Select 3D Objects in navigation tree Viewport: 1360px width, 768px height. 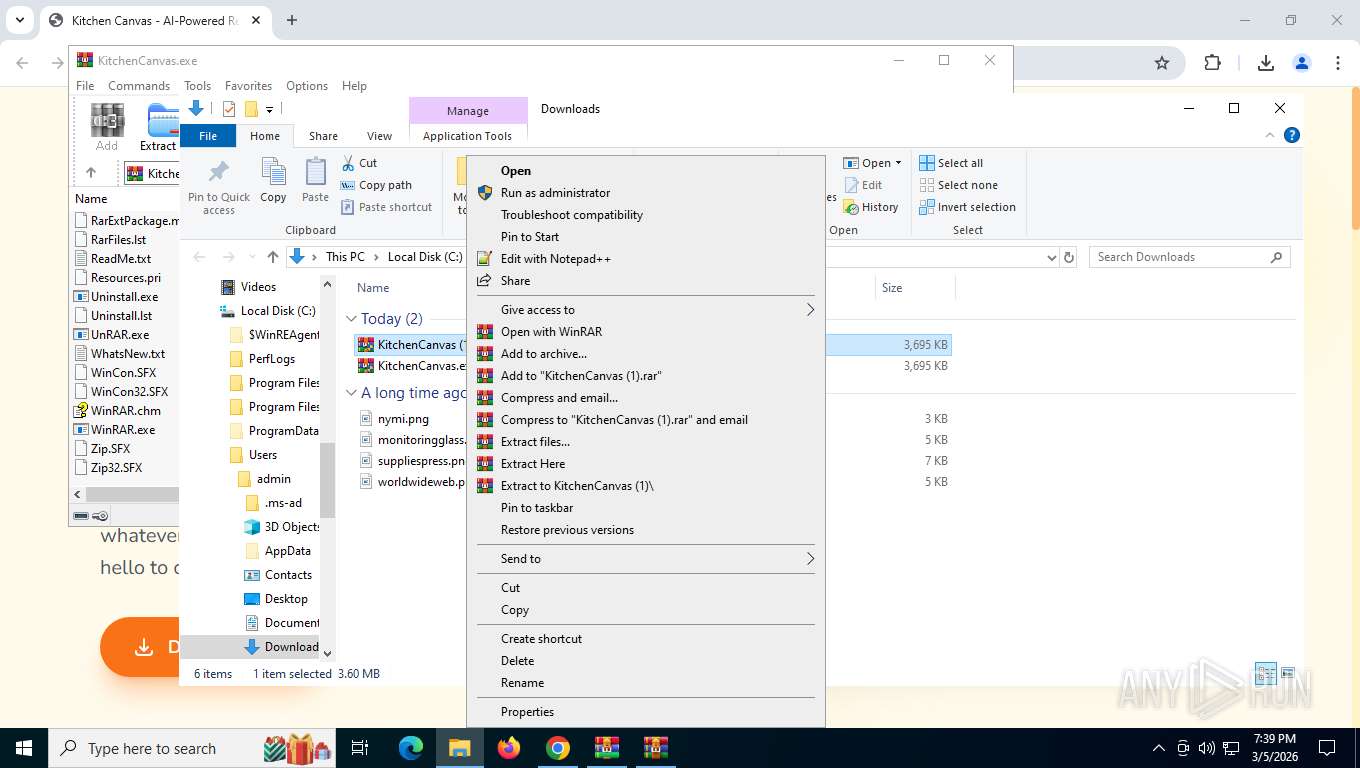tap(282, 527)
